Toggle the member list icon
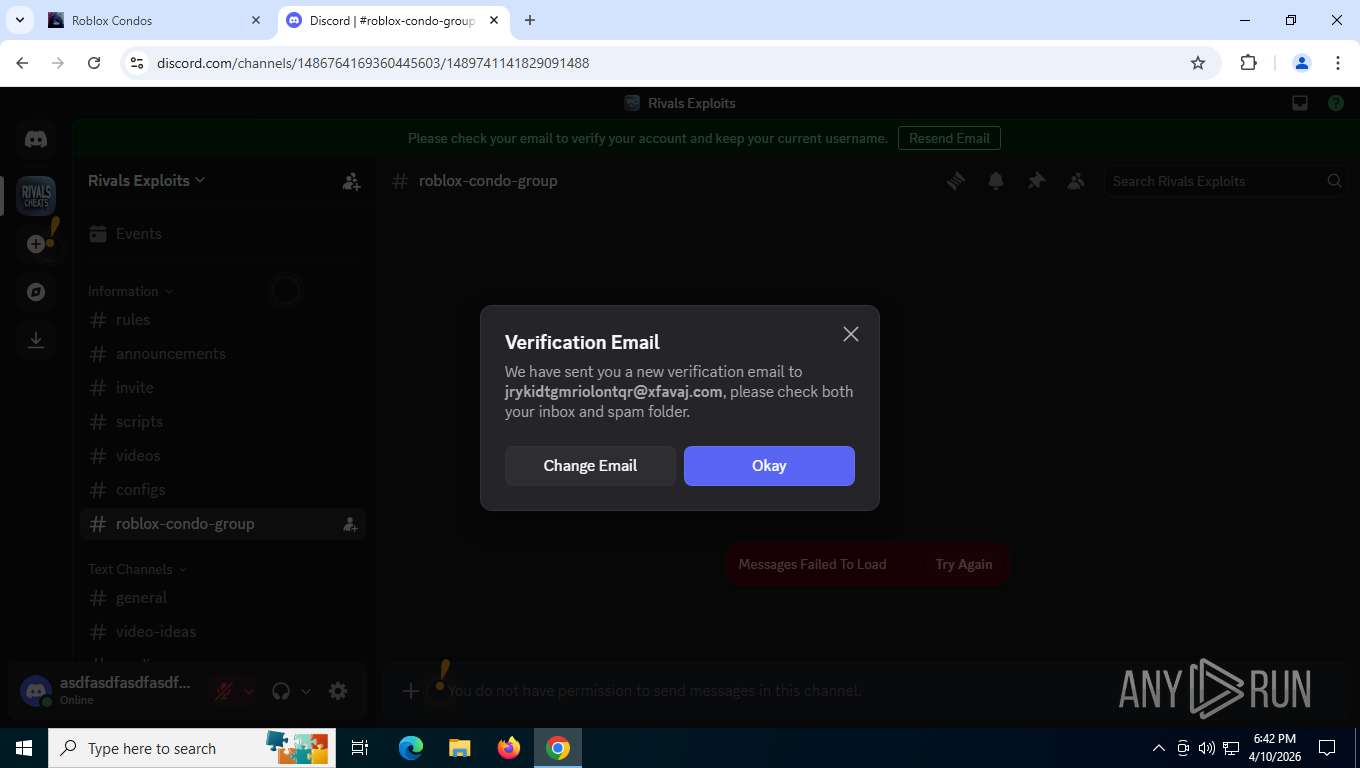 [x=1076, y=181]
